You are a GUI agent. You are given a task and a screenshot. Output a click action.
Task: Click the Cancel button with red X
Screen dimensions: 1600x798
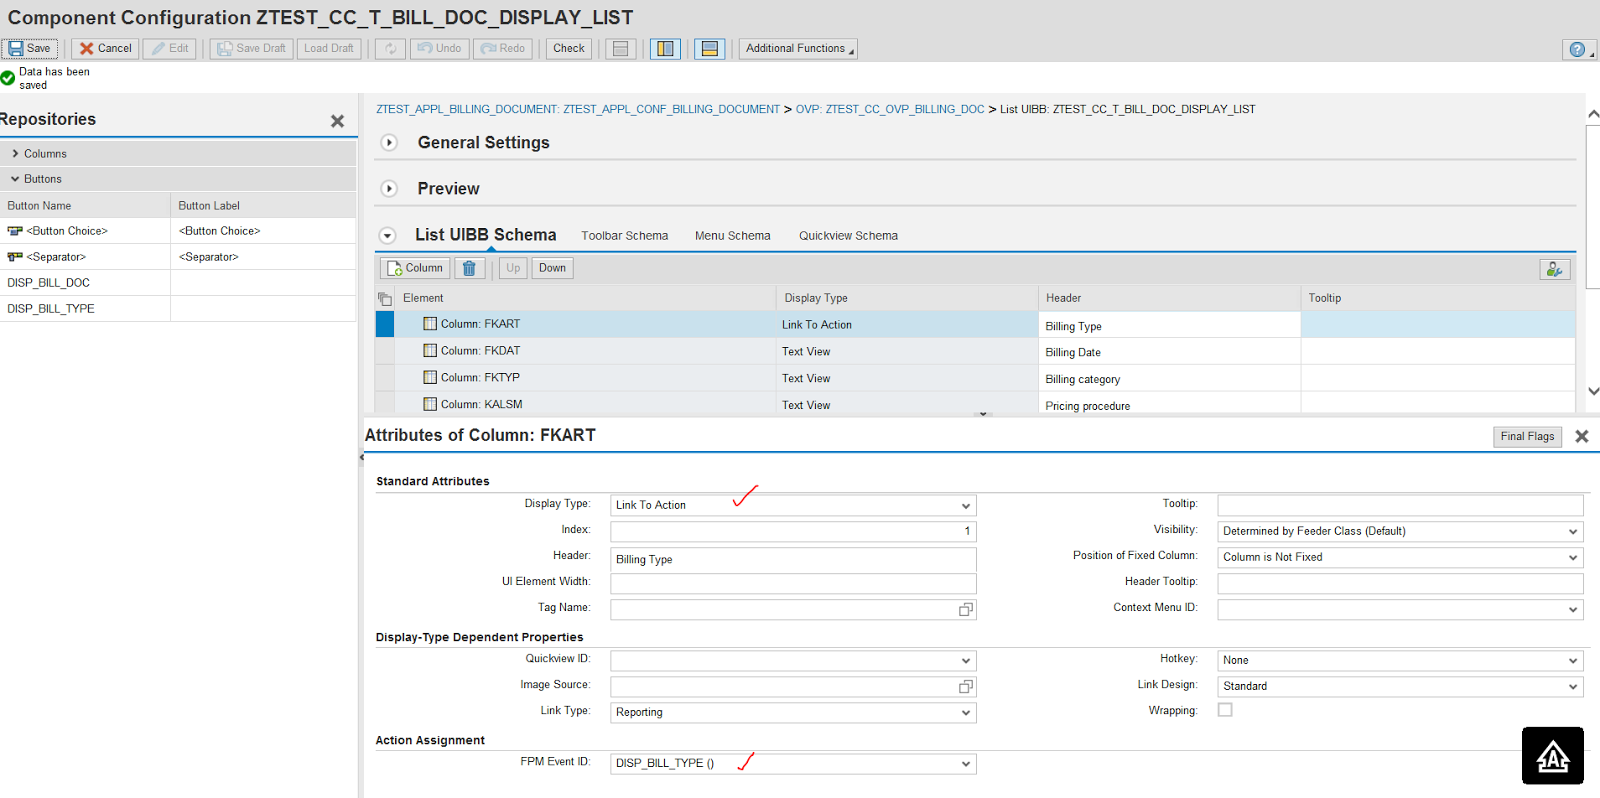[105, 48]
